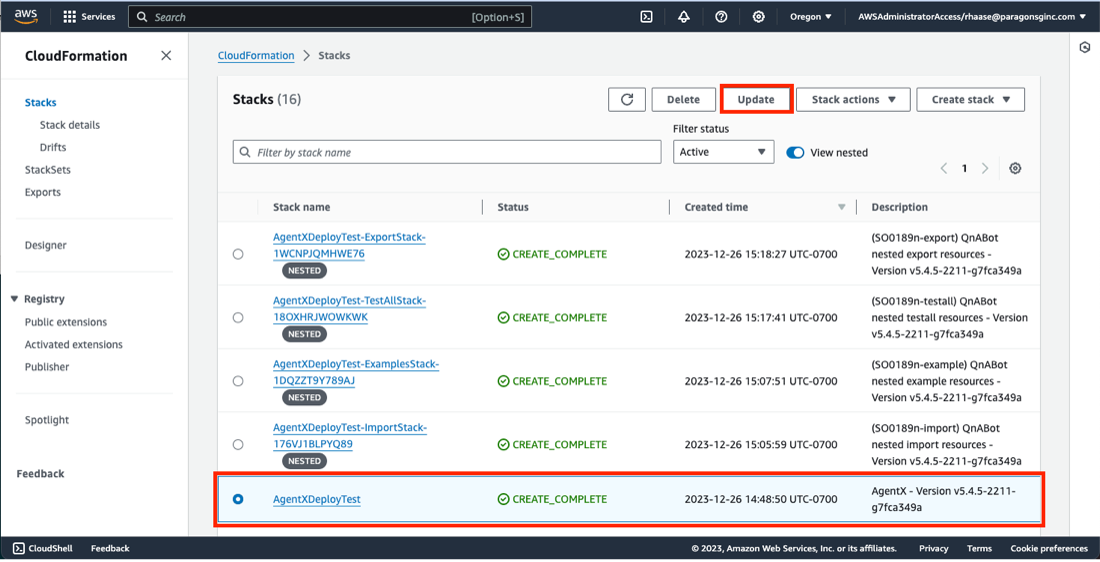Select the ImportStack radio button
Viewport: 1100px width, 562px height.
click(x=238, y=444)
